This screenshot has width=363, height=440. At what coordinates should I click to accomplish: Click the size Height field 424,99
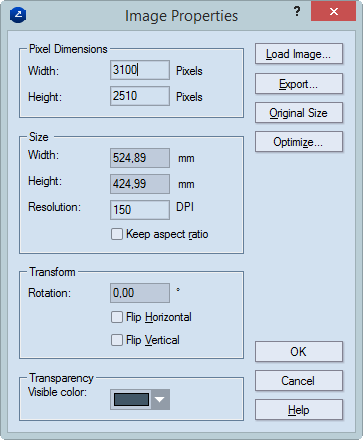point(140,184)
